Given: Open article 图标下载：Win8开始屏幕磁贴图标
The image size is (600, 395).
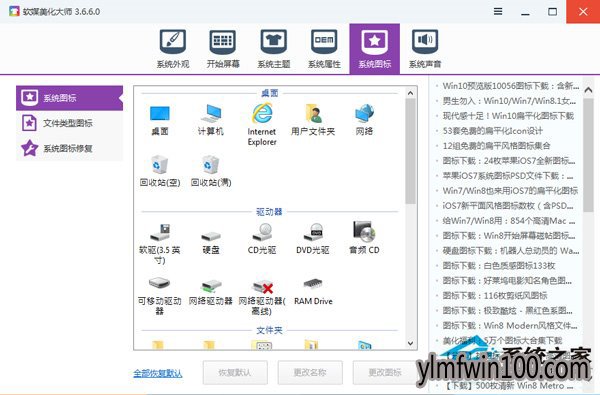Looking at the screenshot, I should coord(509,236).
